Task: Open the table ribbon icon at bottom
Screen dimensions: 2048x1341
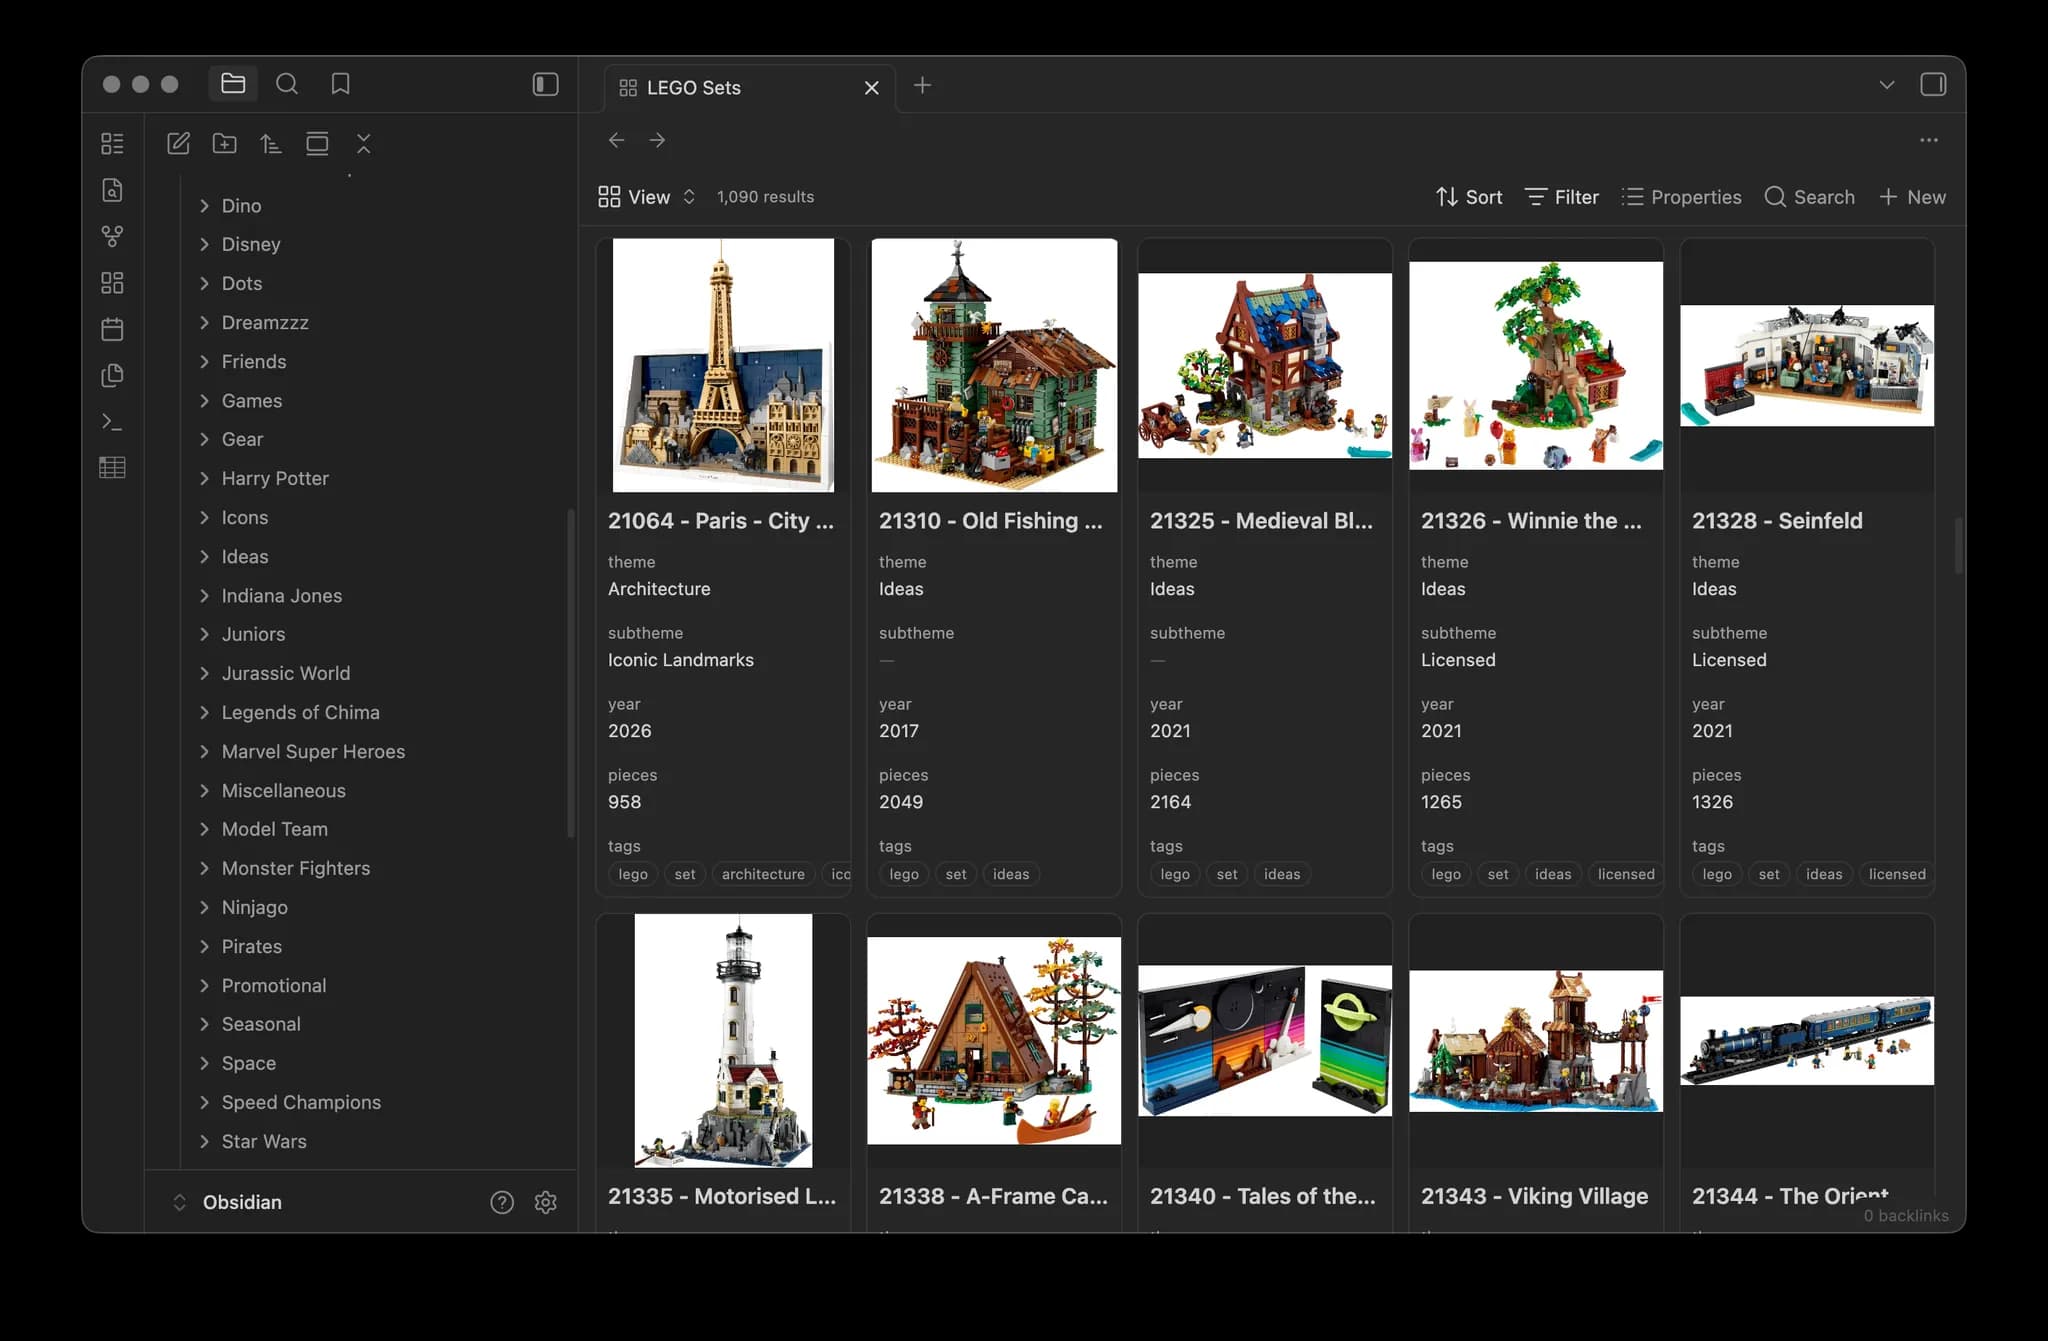Action: click(x=112, y=467)
